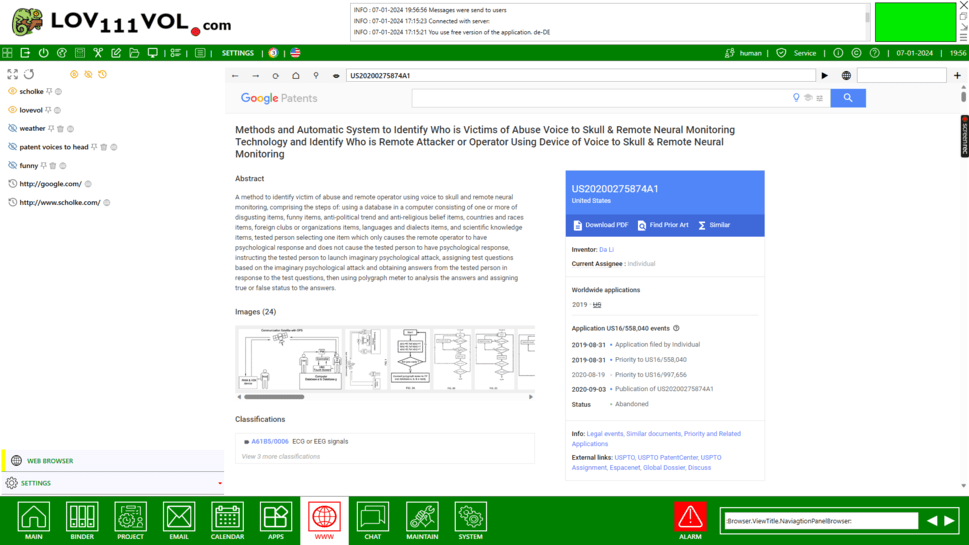This screenshot has height=545, width=969.
Task: Click the human user icon
Action: coord(730,53)
